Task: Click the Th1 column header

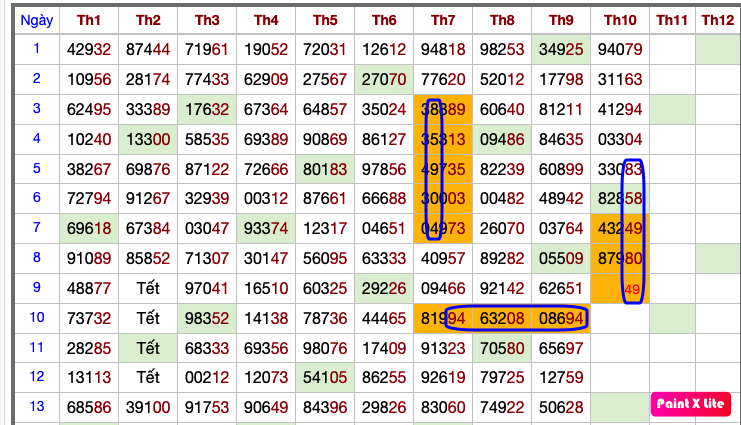Action: [x=89, y=20]
